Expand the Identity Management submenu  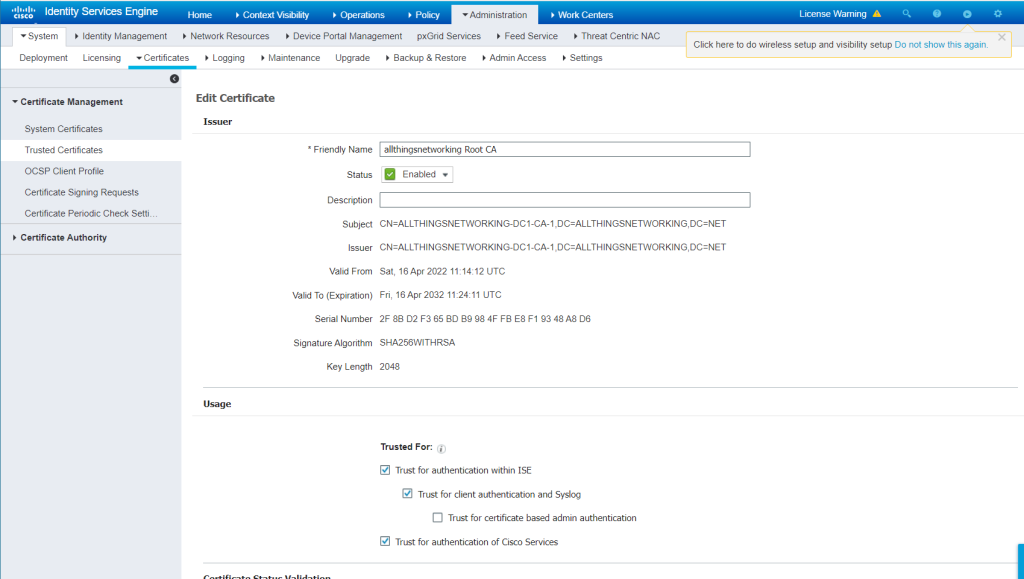(120, 36)
